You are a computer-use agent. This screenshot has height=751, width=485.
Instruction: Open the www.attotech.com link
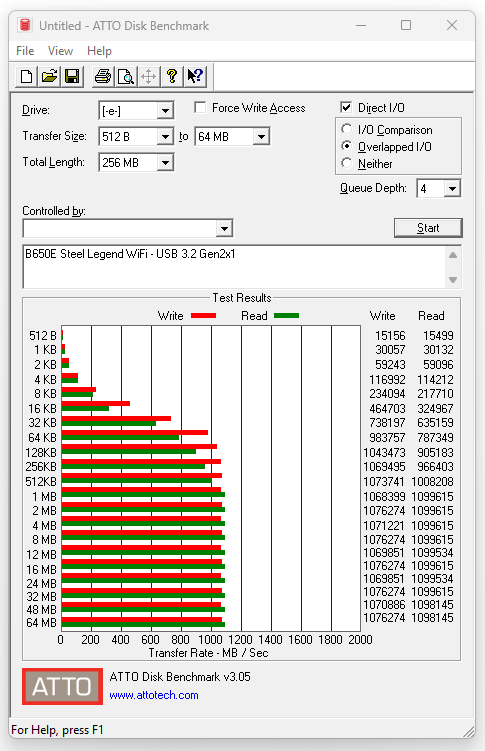pos(154,695)
